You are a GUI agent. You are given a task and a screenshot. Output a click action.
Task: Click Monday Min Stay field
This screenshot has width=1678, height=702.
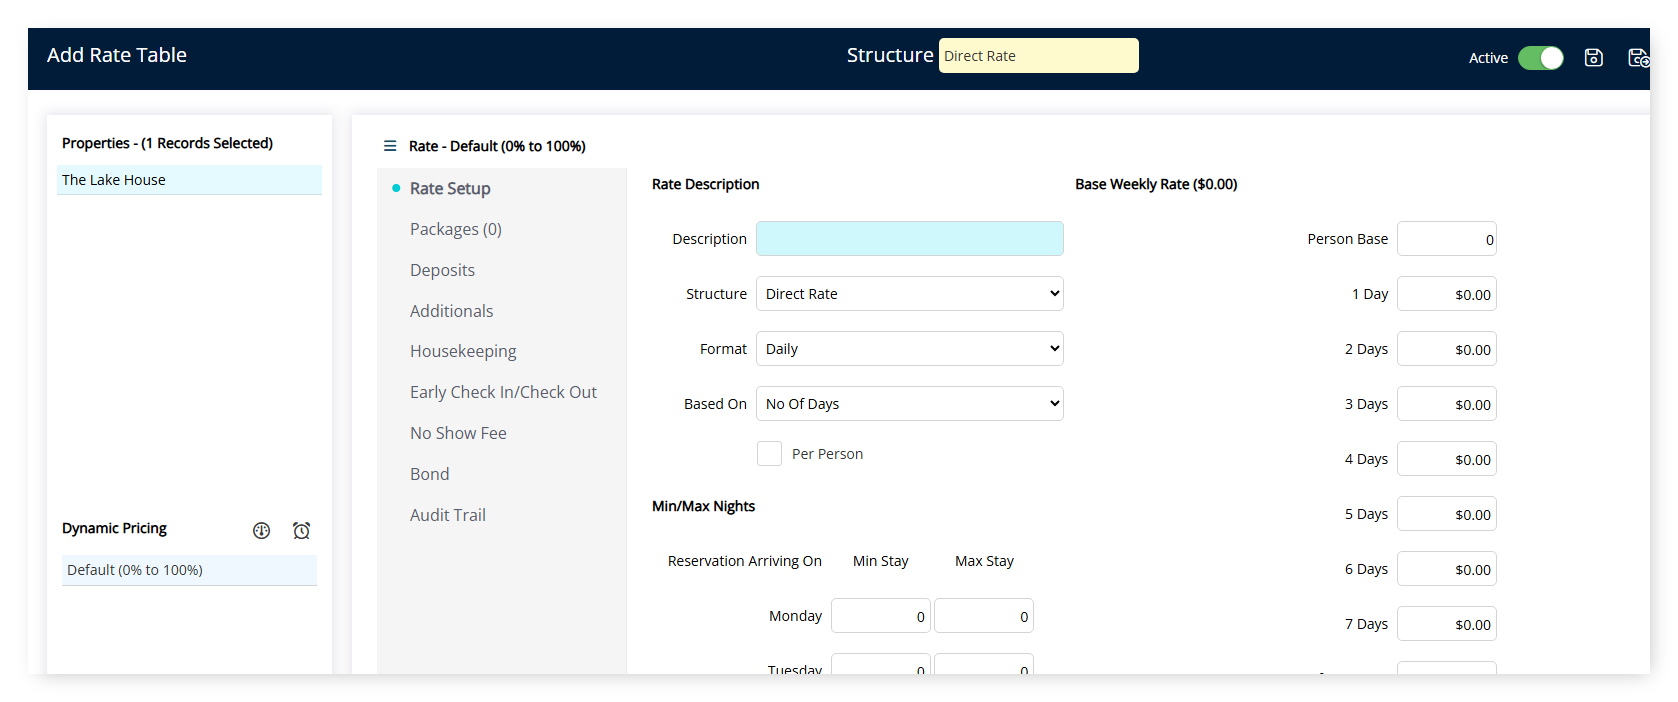881,616
